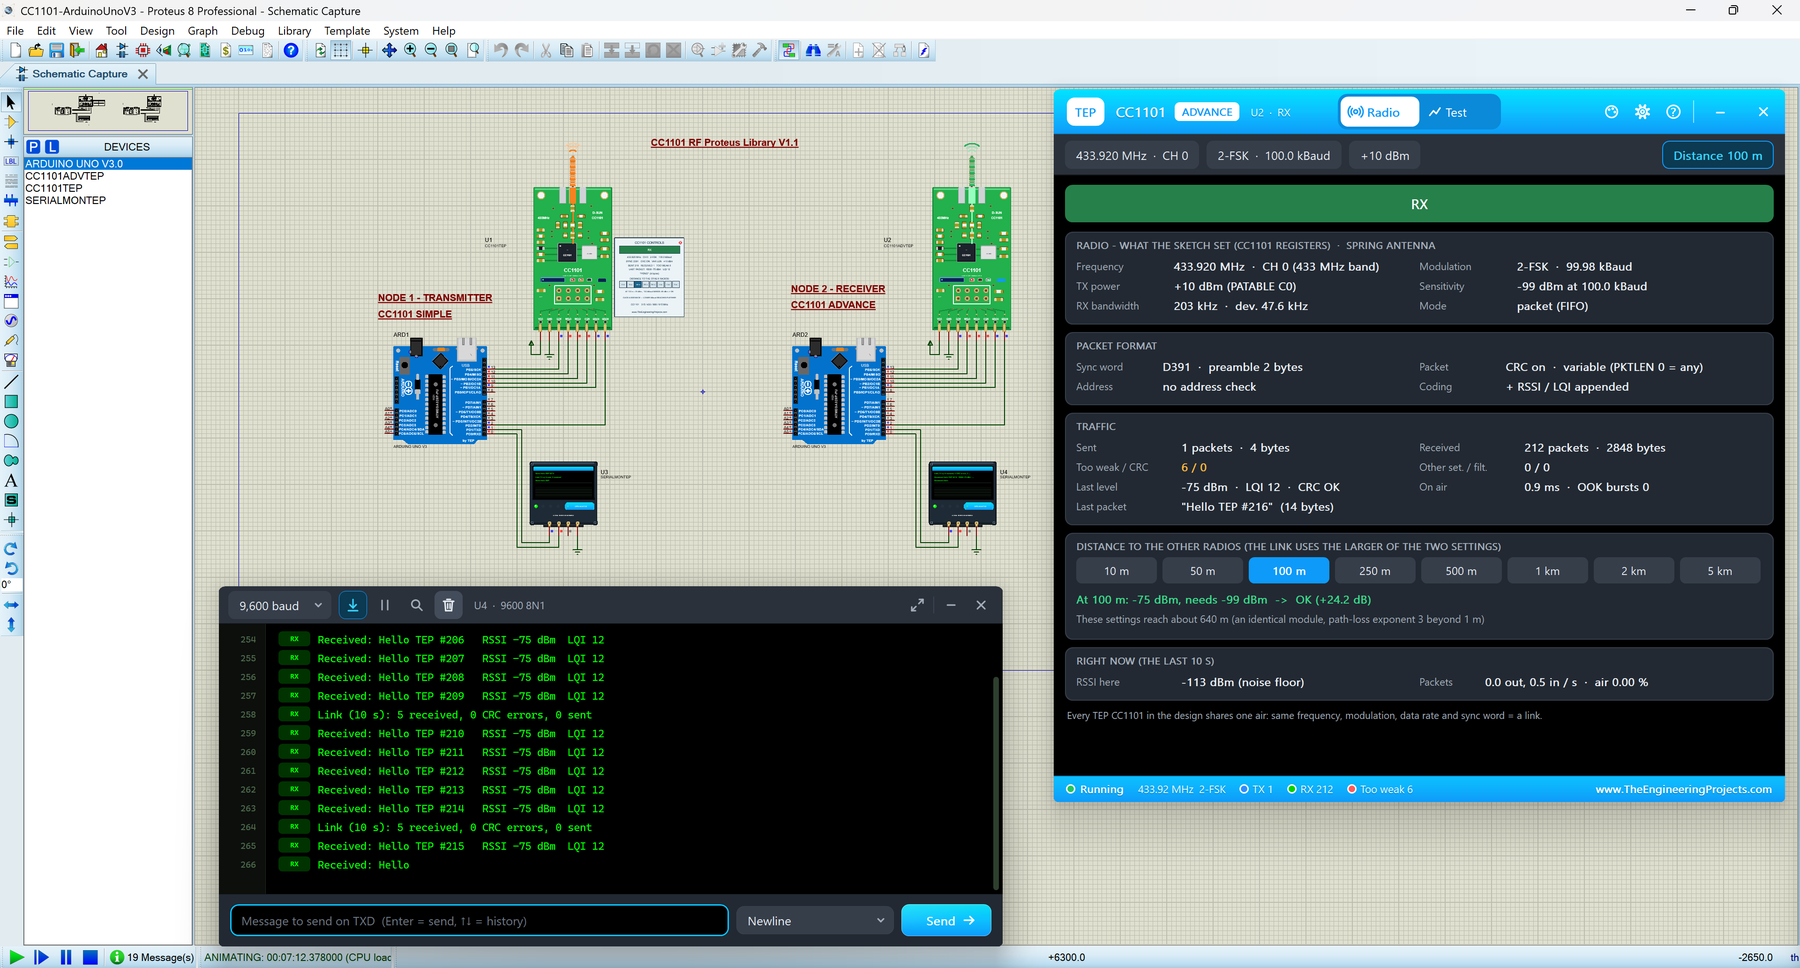
Task: Select the 5 km distance option
Action: point(1719,571)
